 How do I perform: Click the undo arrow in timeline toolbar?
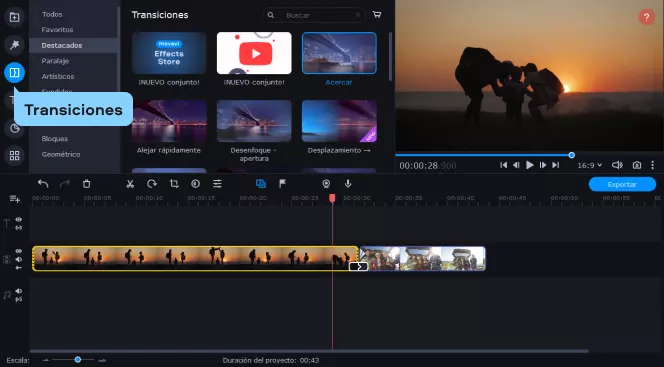coord(43,184)
